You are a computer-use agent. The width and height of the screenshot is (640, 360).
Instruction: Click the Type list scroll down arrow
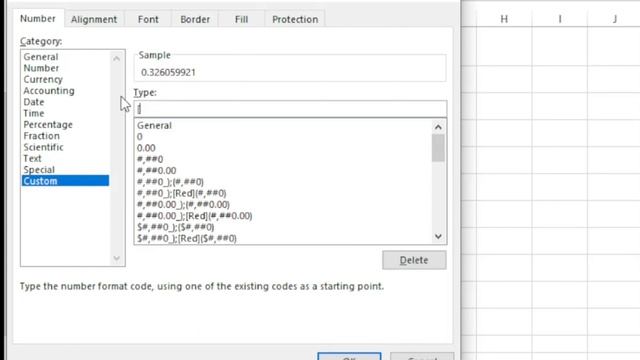click(438, 236)
